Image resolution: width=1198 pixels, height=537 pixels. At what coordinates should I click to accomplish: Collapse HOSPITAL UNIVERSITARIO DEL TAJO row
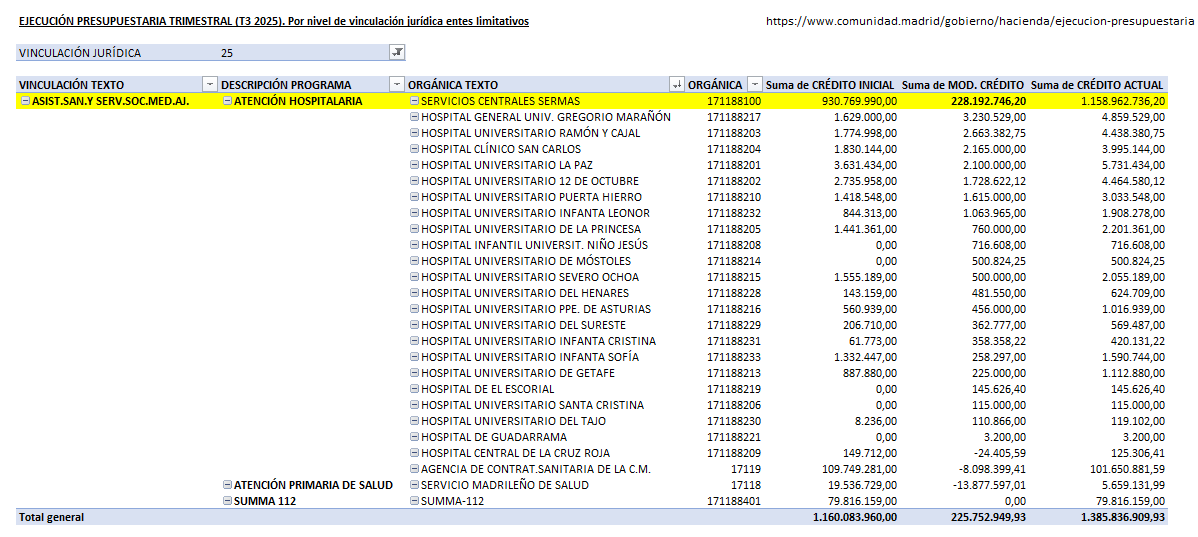click(414, 421)
